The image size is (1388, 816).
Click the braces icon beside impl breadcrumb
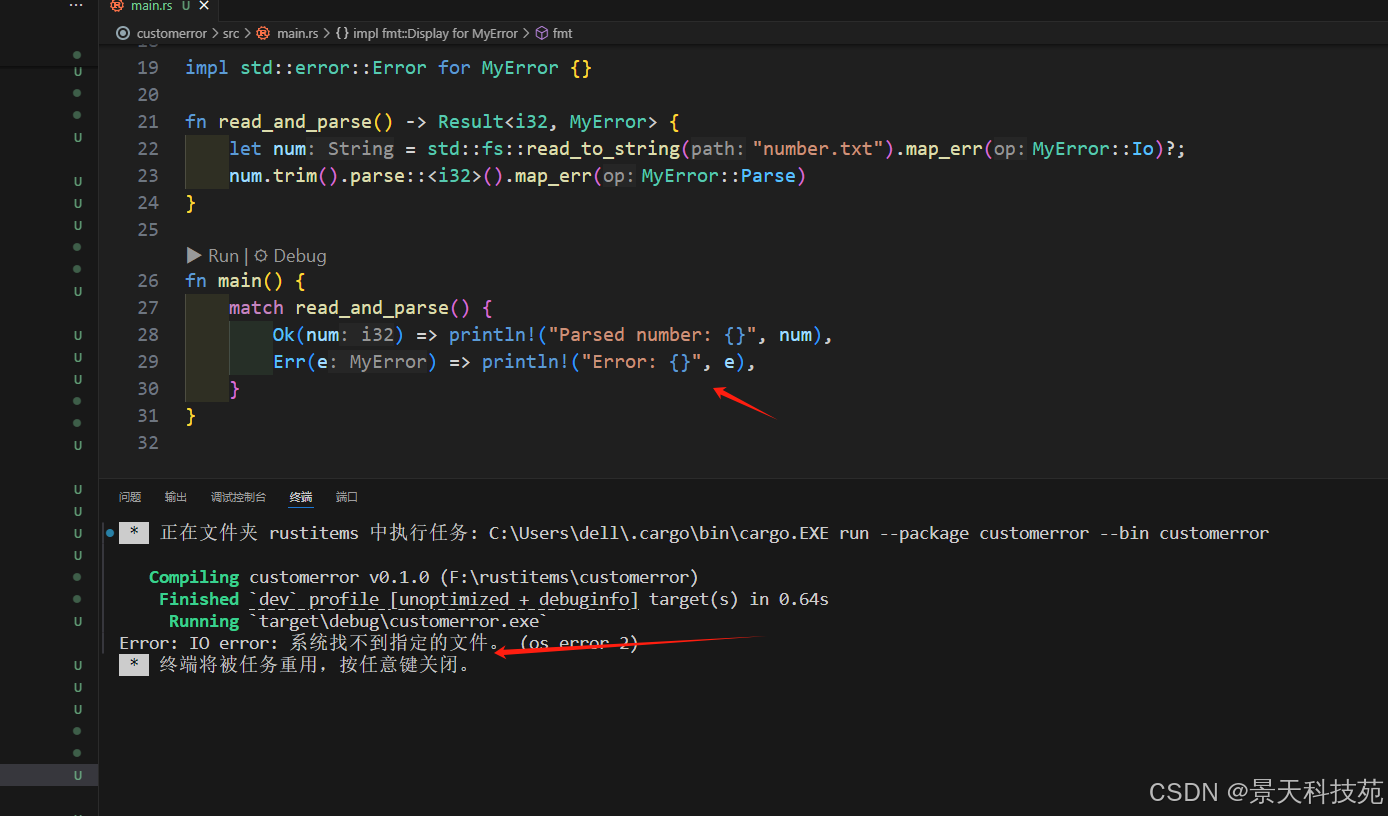(342, 33)
